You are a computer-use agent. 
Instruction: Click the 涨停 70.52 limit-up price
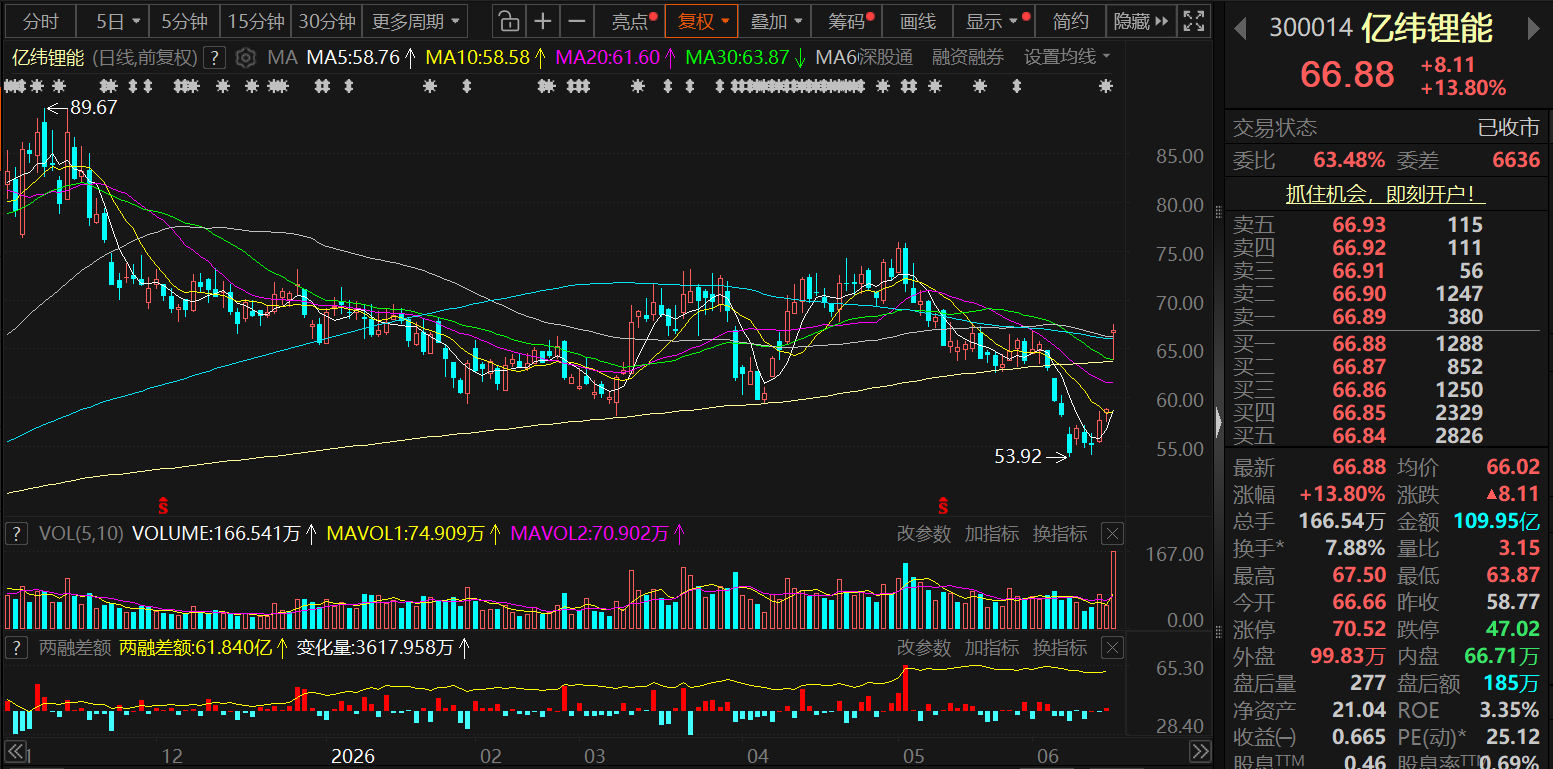pos(1359,630)
